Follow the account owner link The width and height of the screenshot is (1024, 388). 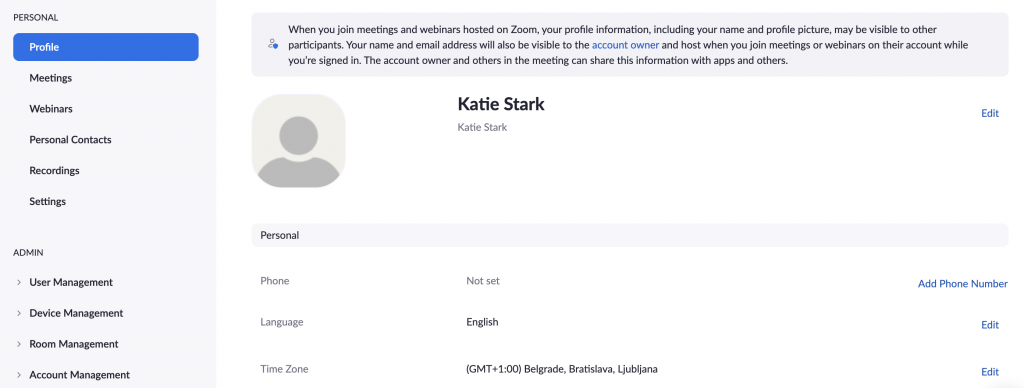click(626, 45)
